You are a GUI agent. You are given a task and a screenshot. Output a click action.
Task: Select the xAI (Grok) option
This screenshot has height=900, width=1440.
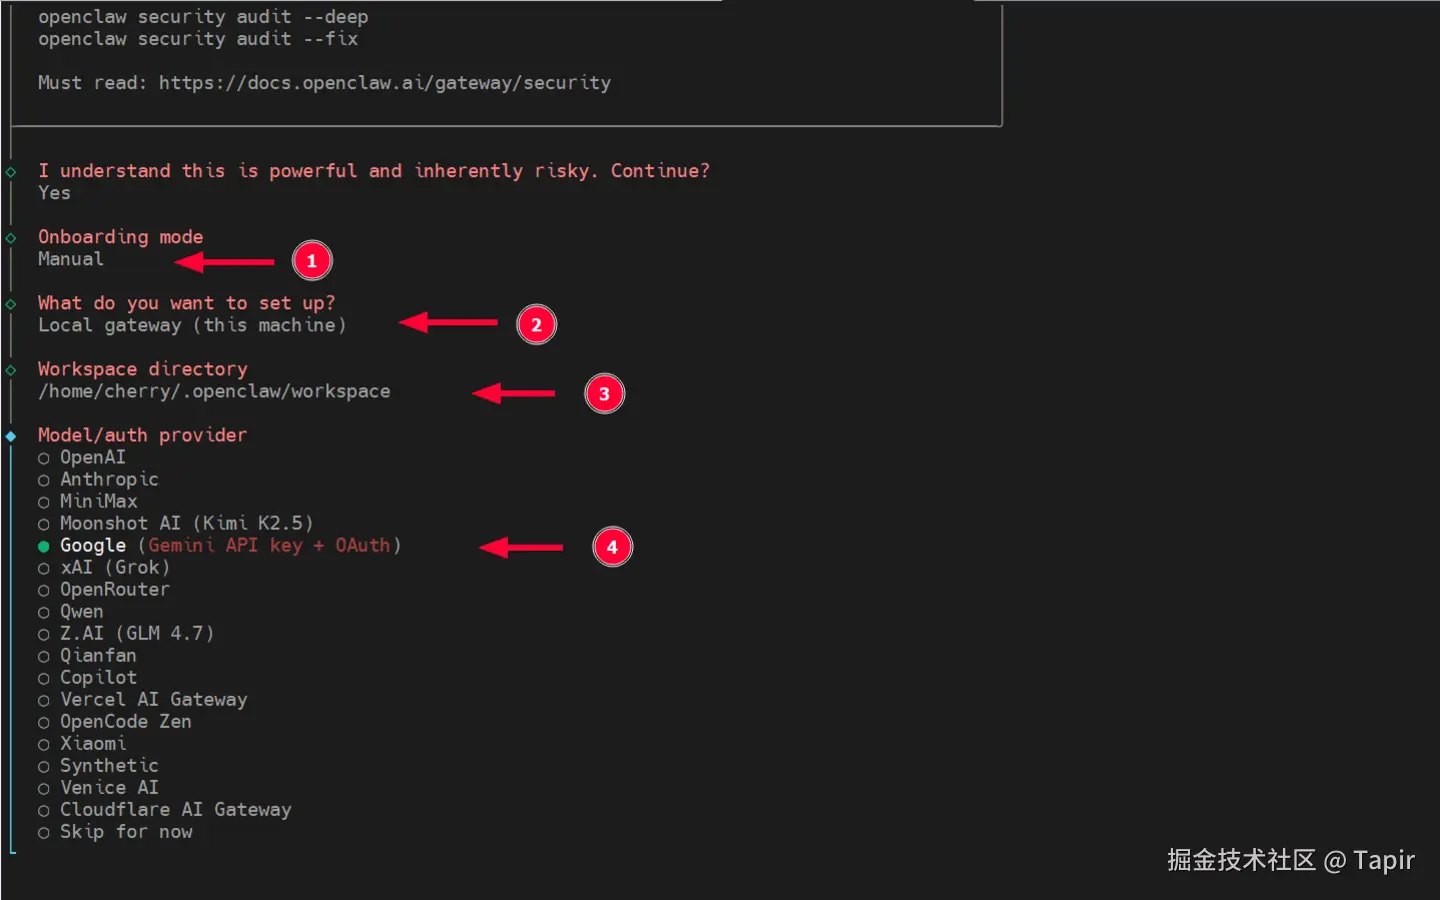[113, 567]
